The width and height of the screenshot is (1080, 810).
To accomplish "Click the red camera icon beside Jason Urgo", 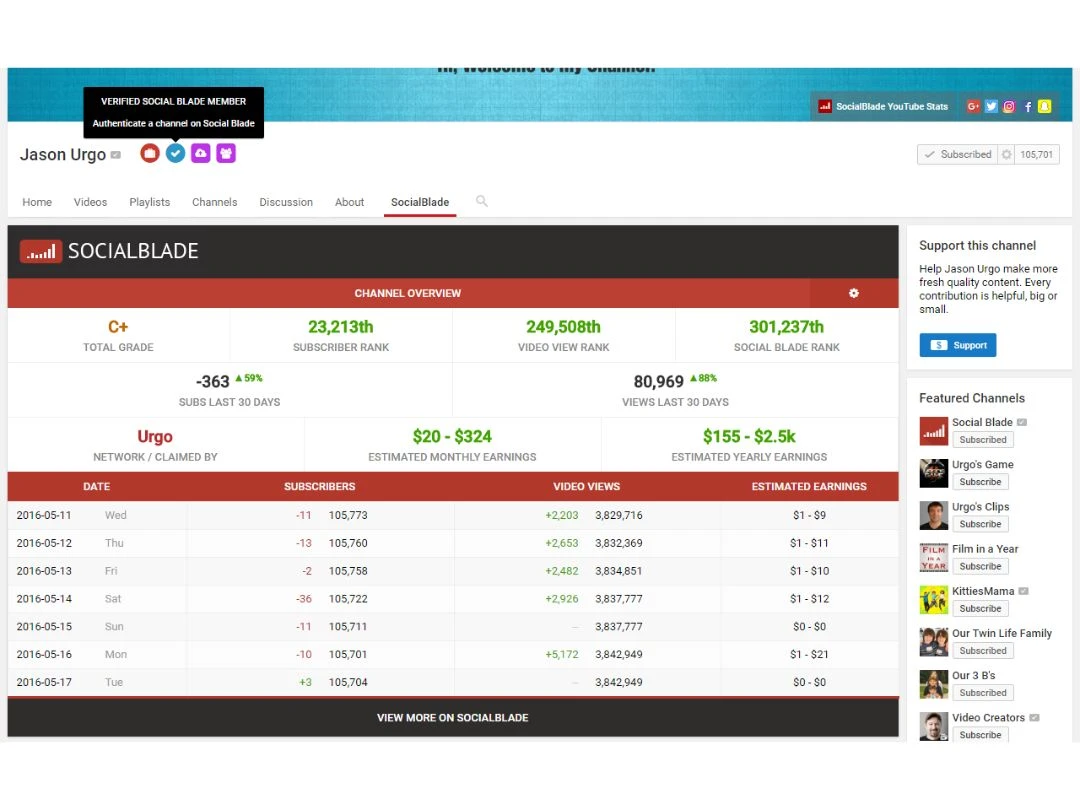I will pyautogui.click(x=150, y=152).
